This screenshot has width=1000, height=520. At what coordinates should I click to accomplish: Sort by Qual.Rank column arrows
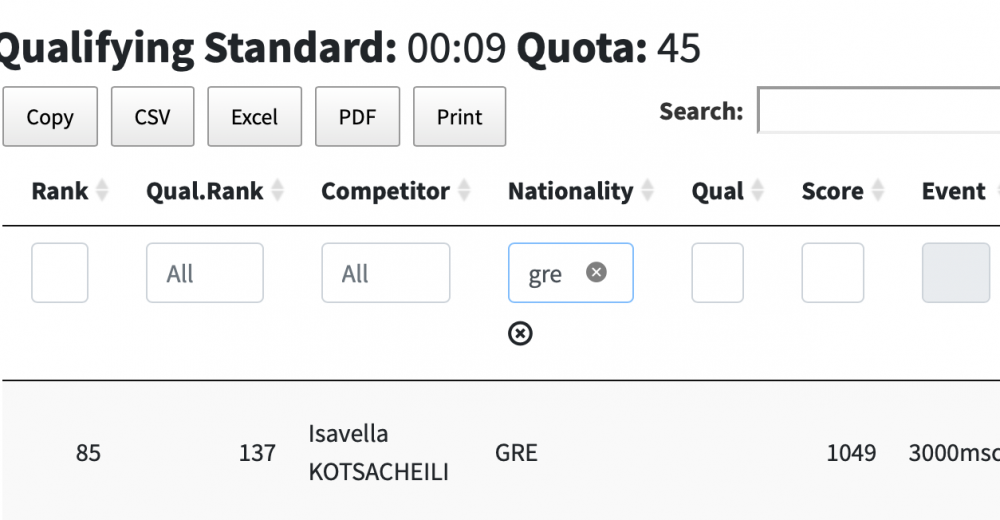coord(277,191)
